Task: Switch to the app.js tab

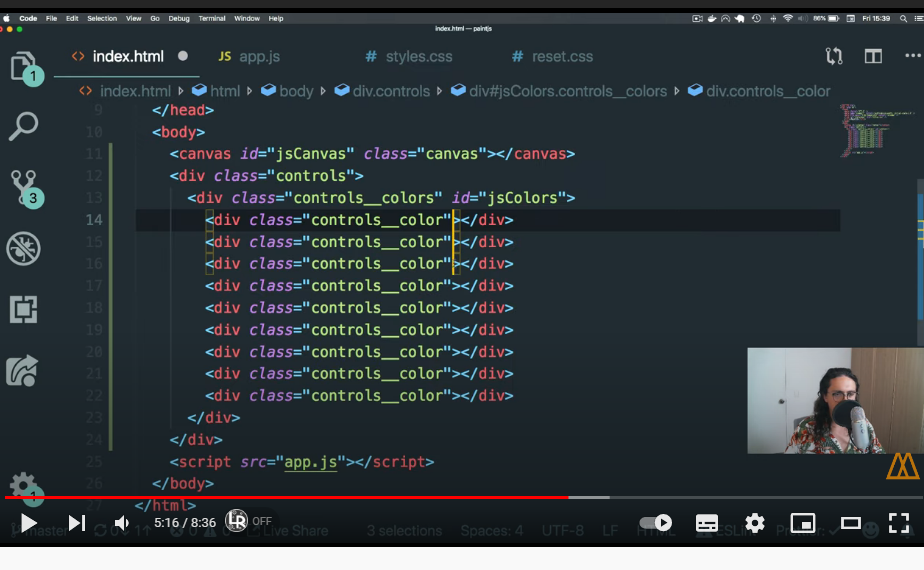Action: coord(249,57)
